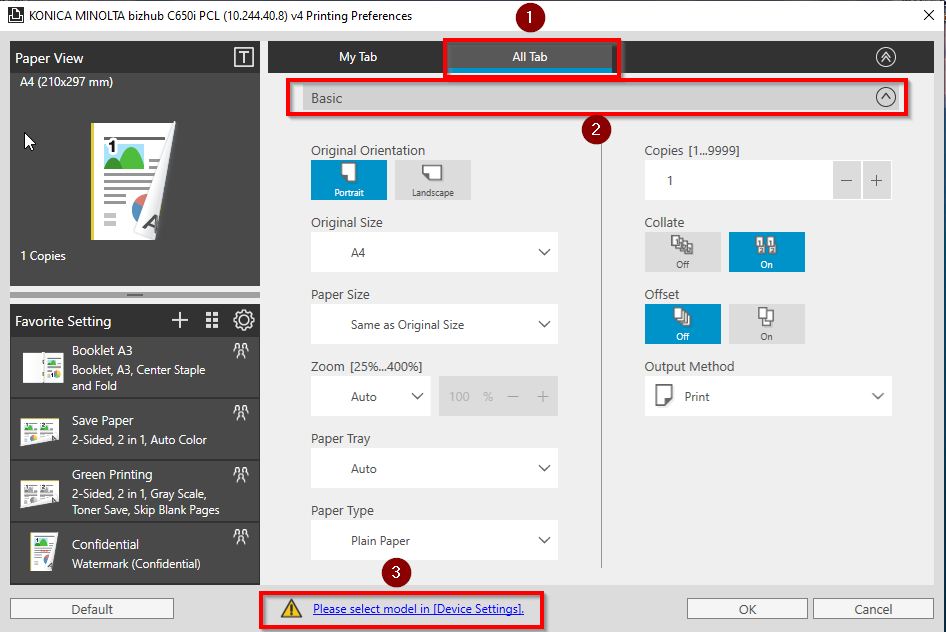This screenshot has width=946, height=632.
Task: Open the Output Method dropdown
Action: point(767,397)
